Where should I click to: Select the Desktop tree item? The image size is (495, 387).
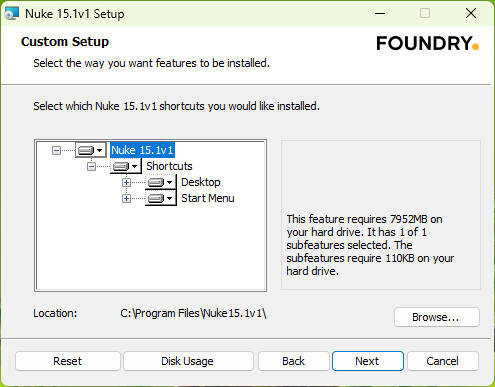201,182
